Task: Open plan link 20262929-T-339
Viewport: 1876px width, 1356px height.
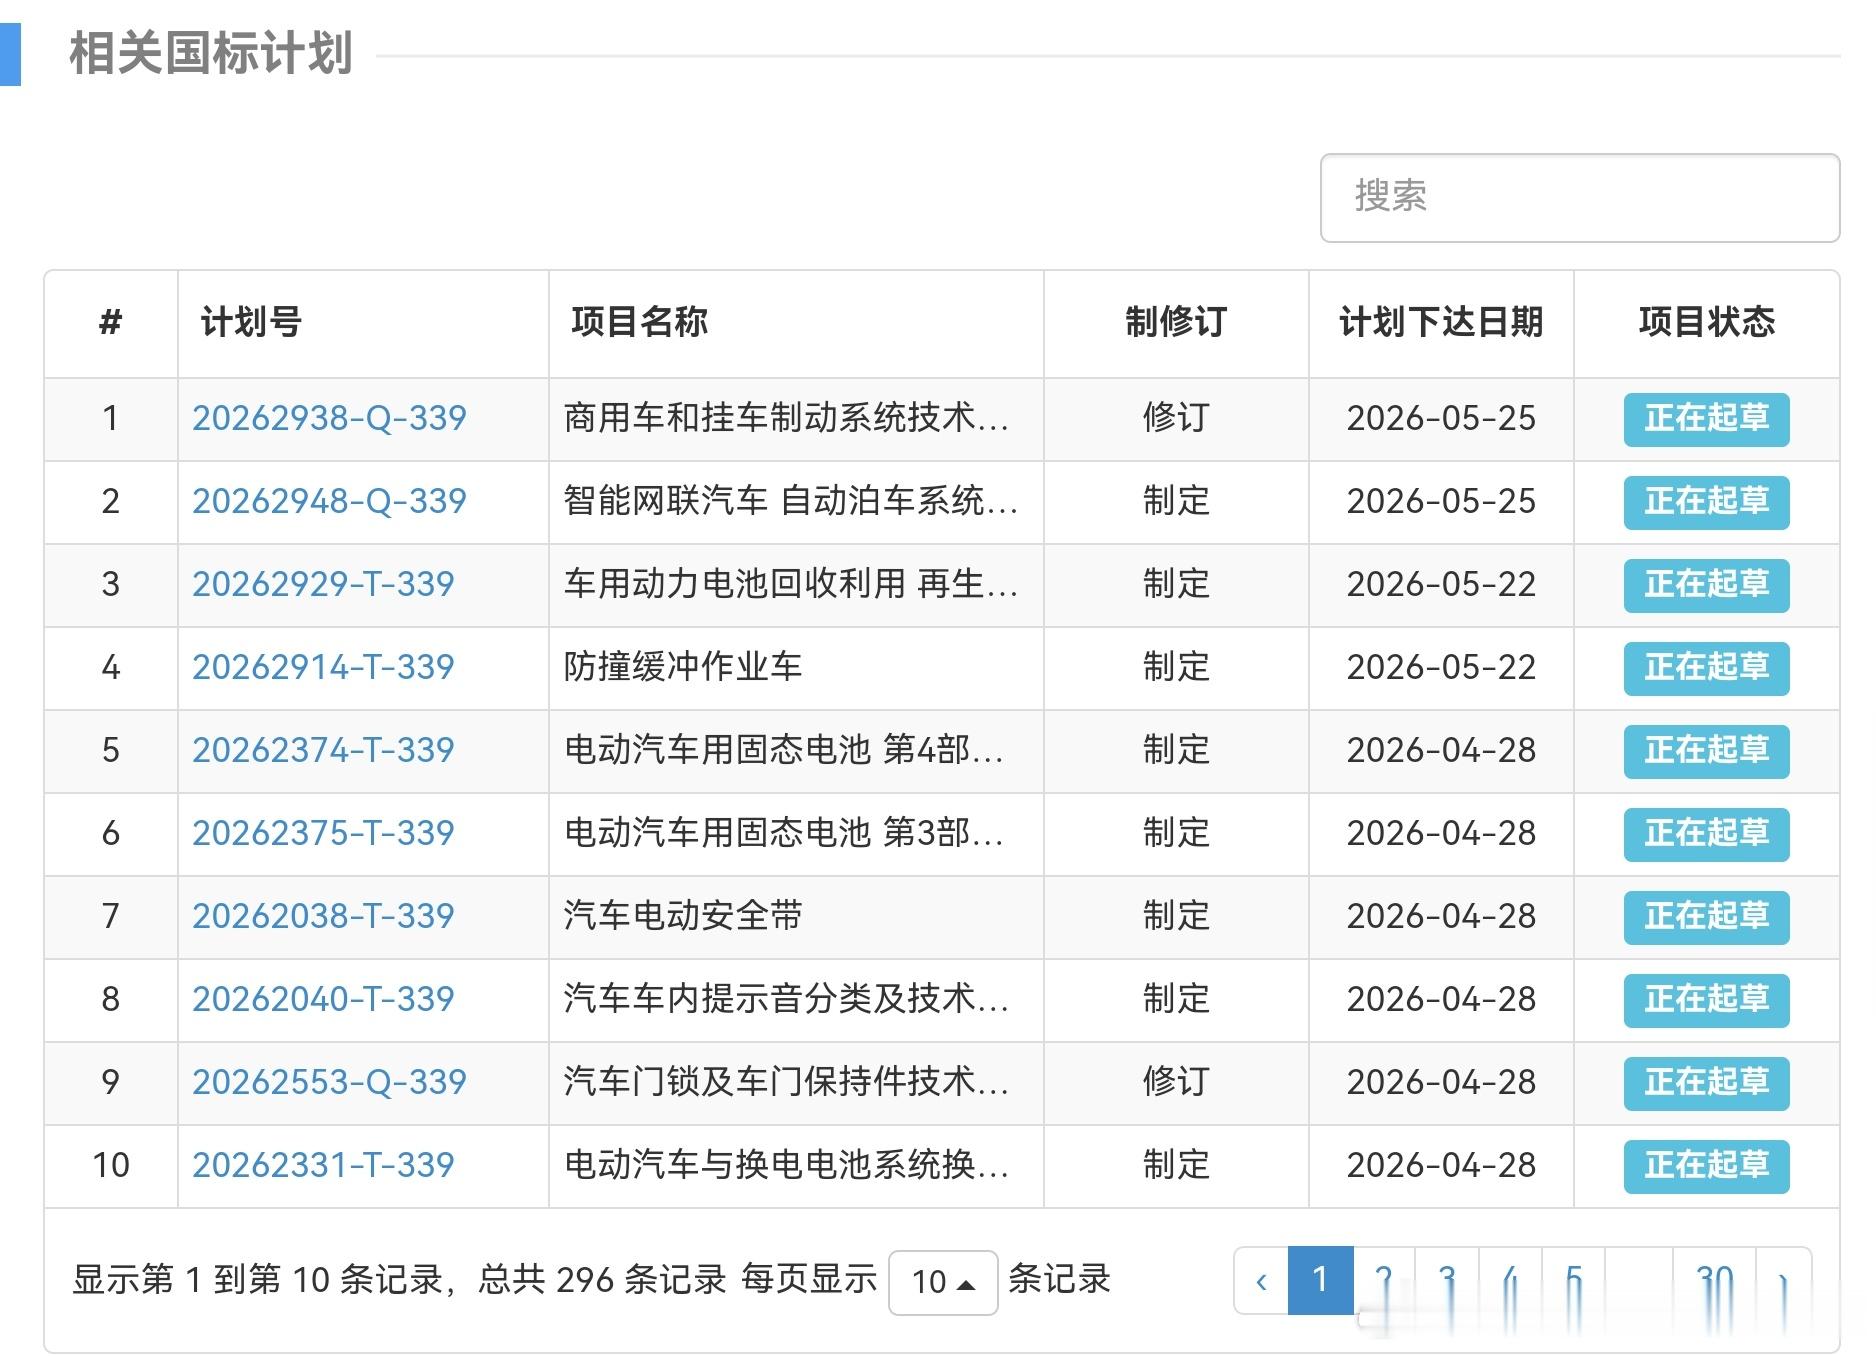Action: pos(323,584)
